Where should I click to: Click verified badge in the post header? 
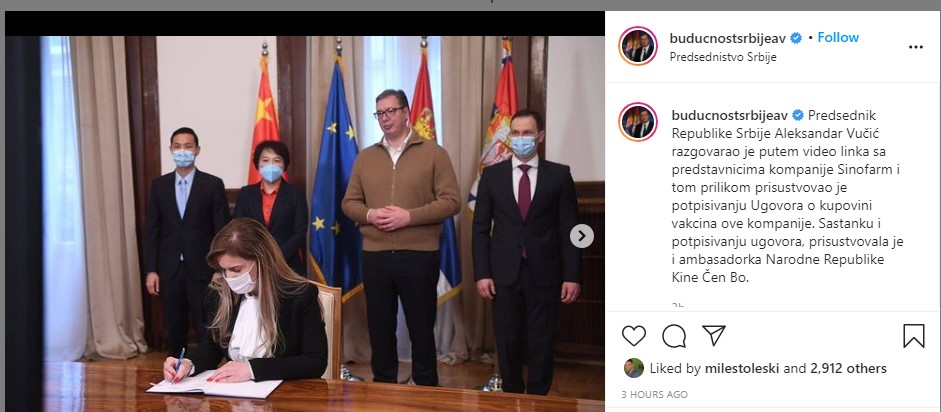[796, 38]
